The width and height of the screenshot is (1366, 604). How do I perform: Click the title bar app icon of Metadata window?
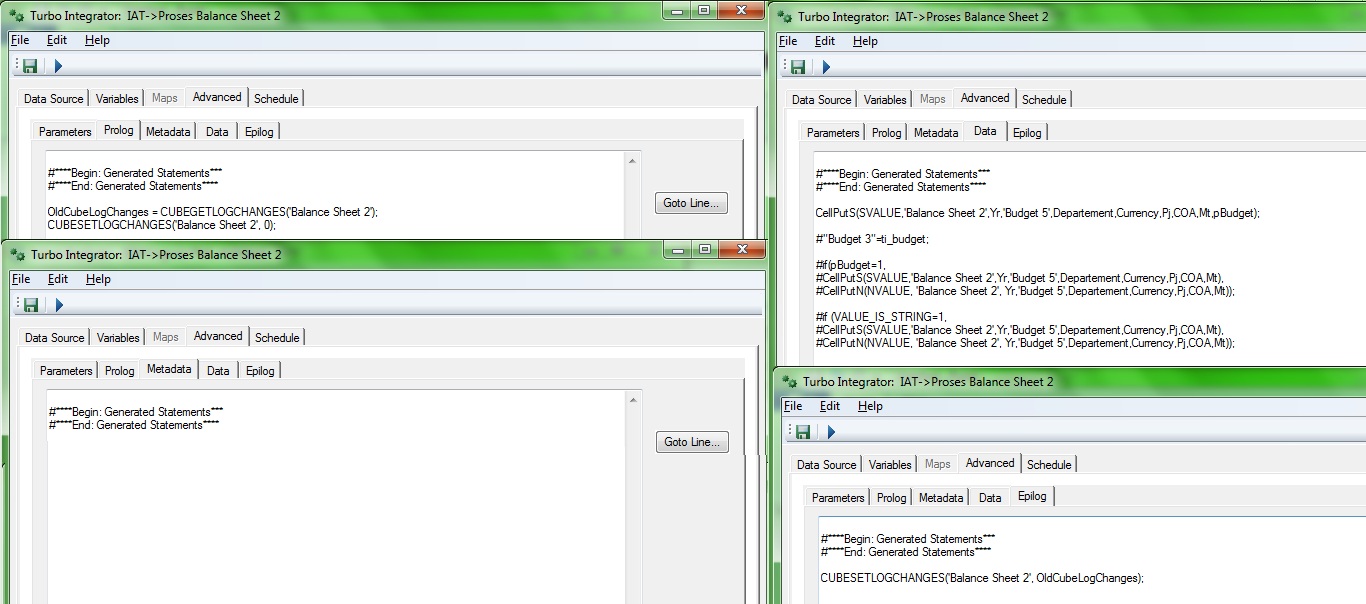pos(15,254)
